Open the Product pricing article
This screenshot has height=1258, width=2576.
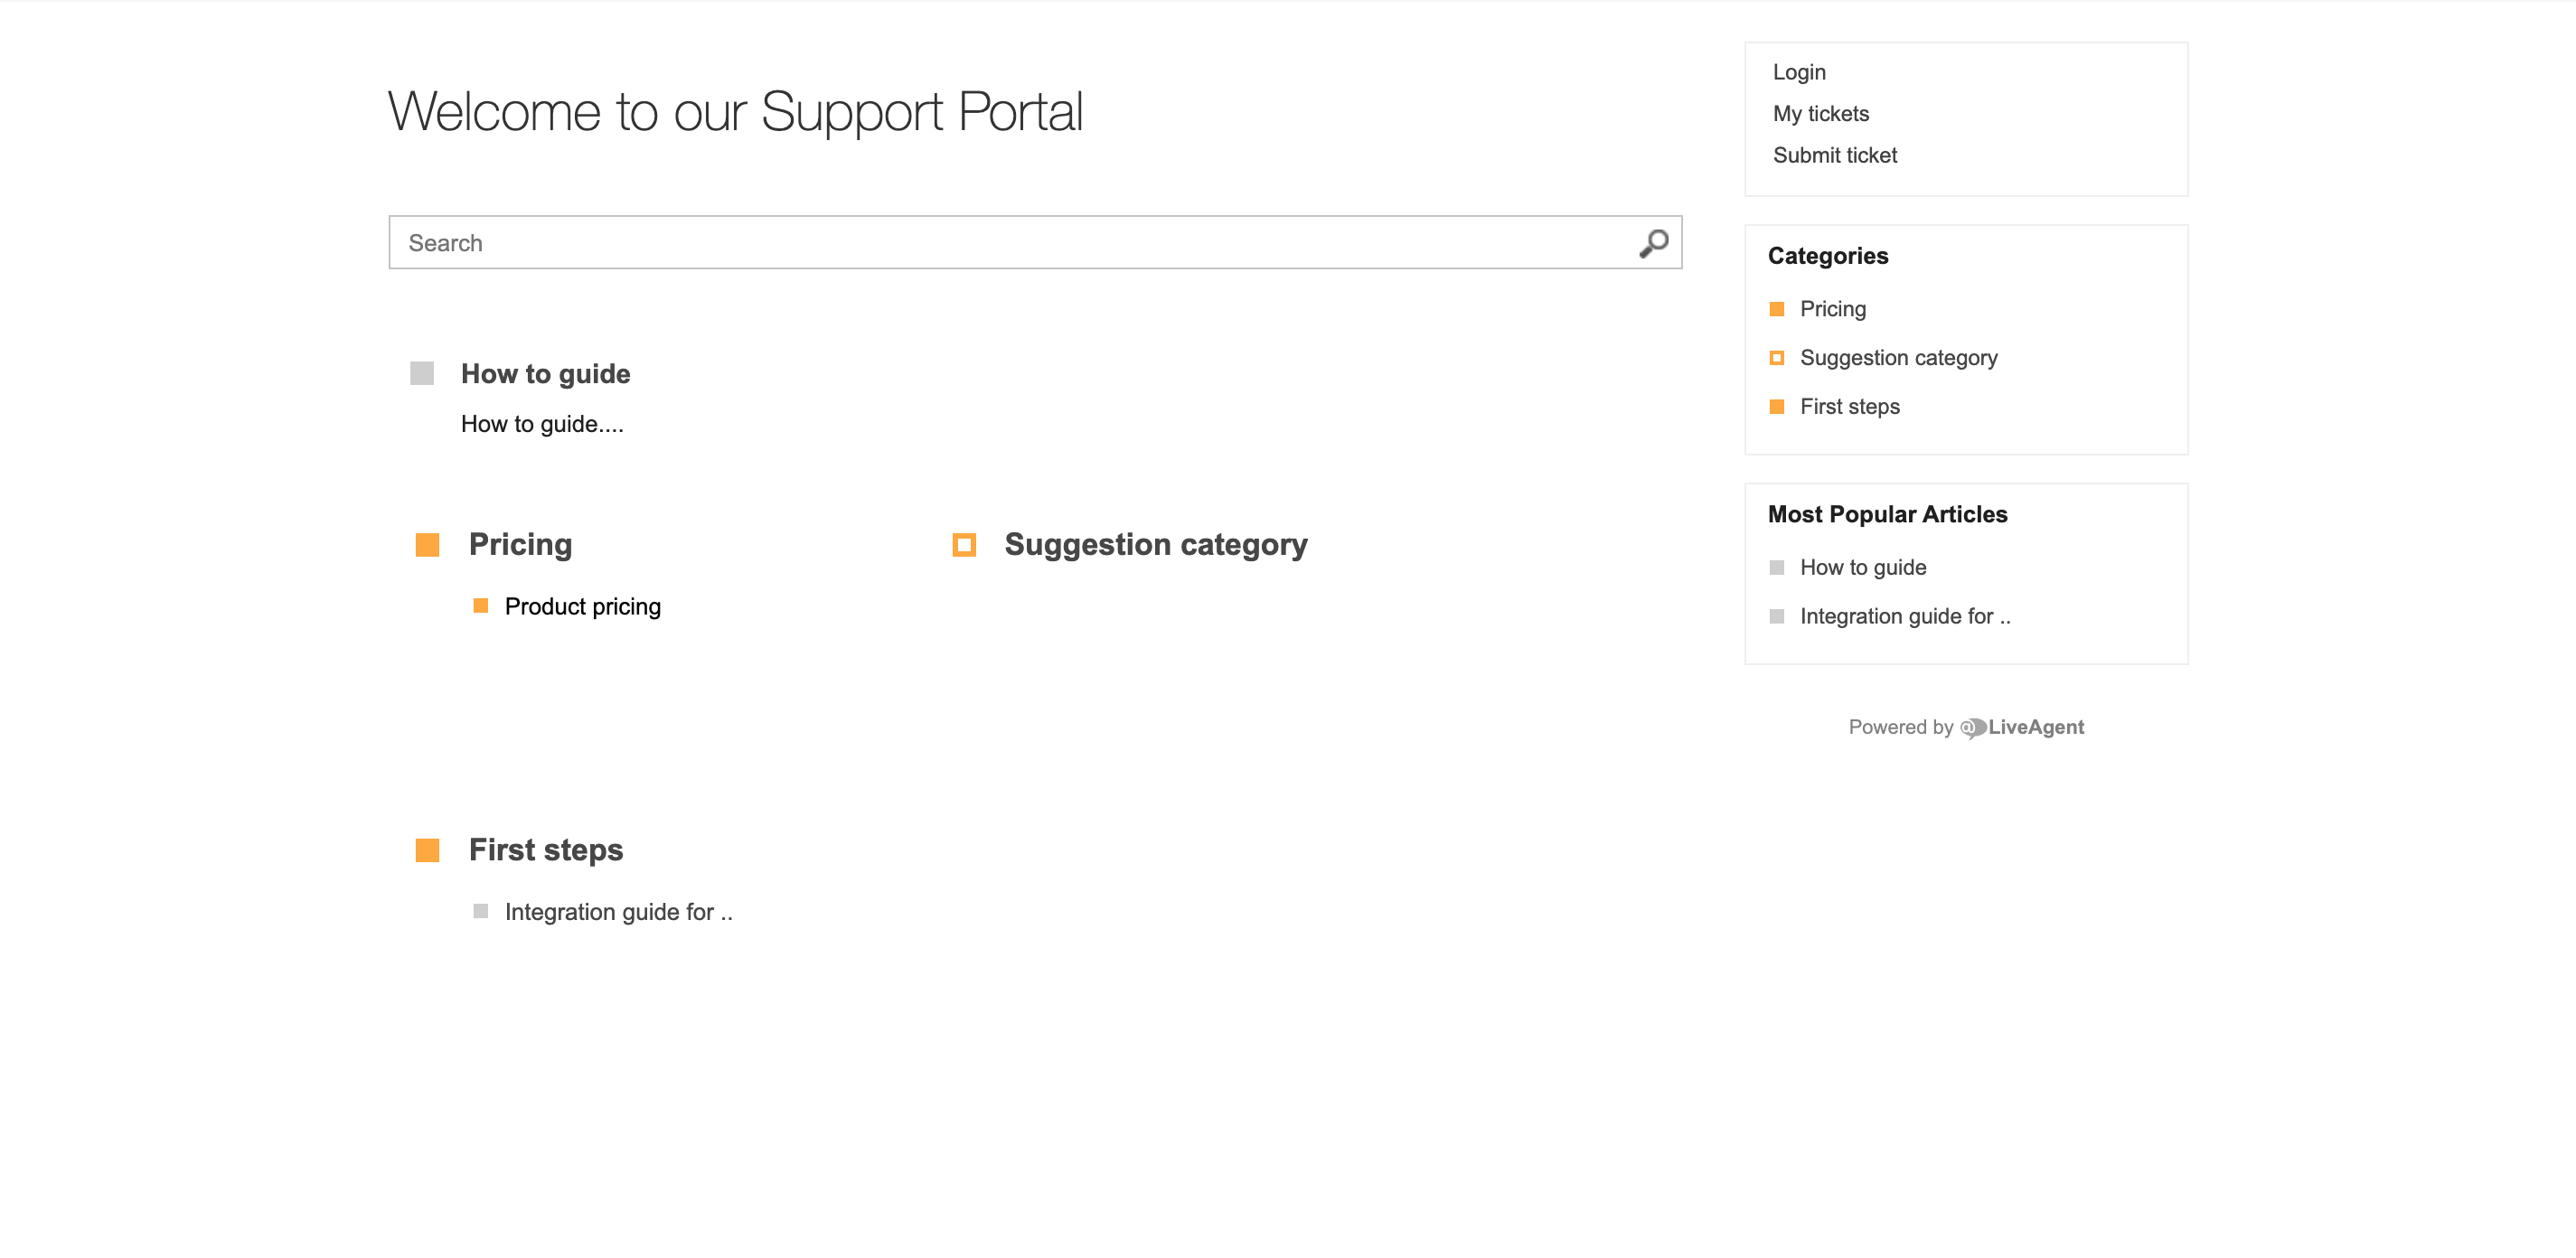pos(582,606)
